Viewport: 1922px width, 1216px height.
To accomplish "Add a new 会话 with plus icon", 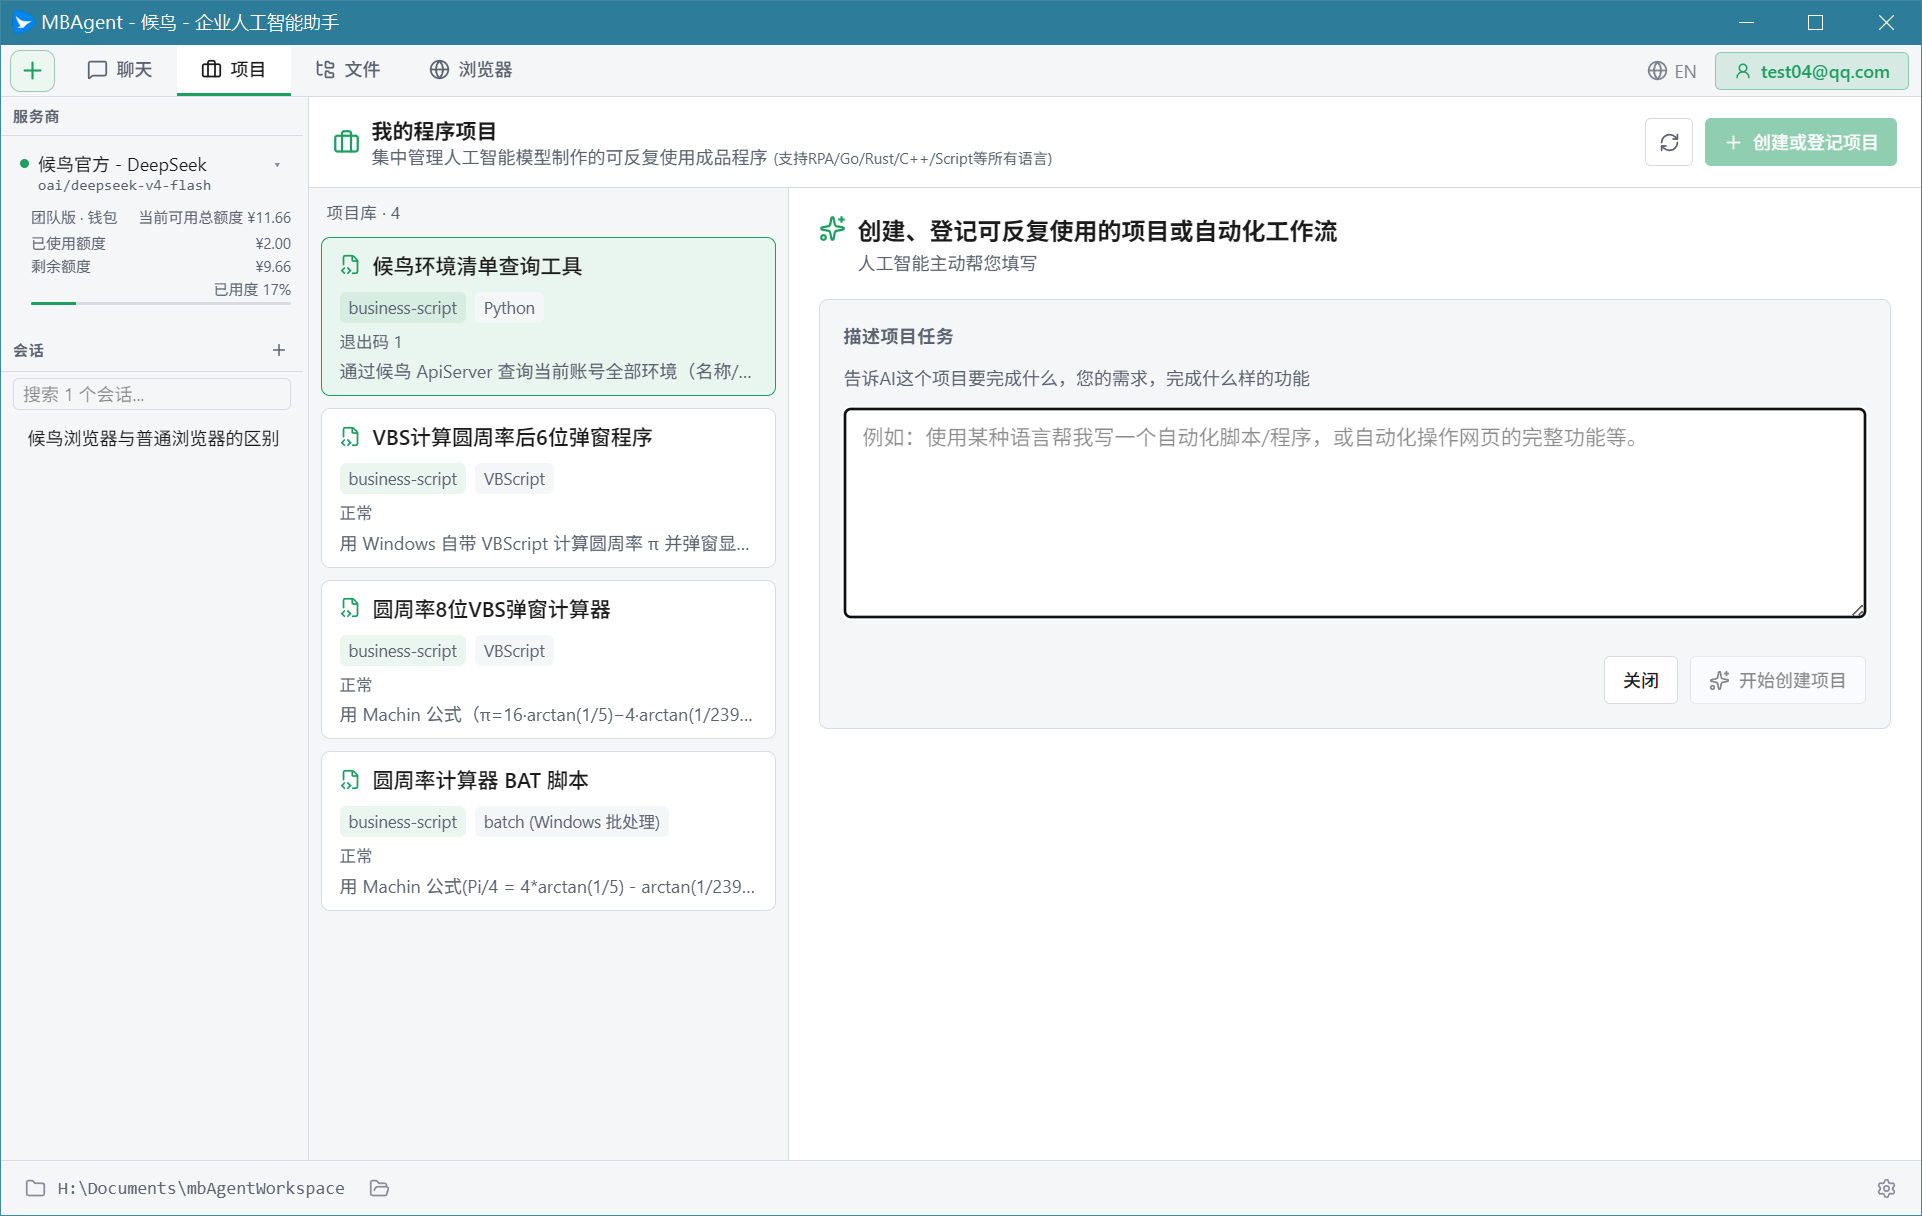I will pyautogui.click(x=279, y=350).
